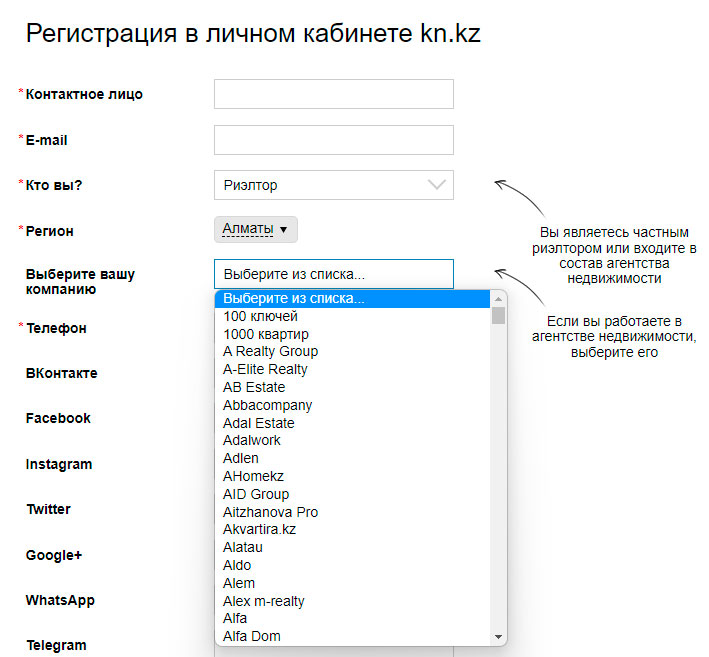Image resolution: width=709 pixels, height=657 pixels.
Task: Click the list scrollbar up arrow
Action: (x=498, y=298)
